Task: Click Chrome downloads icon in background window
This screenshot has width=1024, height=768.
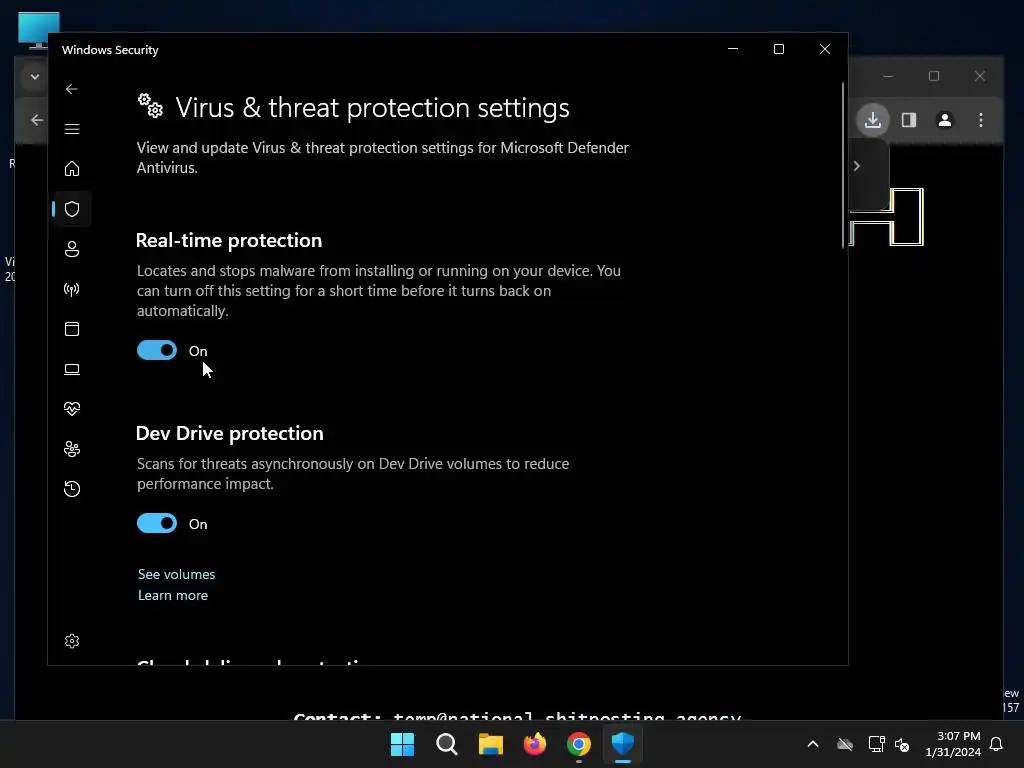Action: (873, 120)
